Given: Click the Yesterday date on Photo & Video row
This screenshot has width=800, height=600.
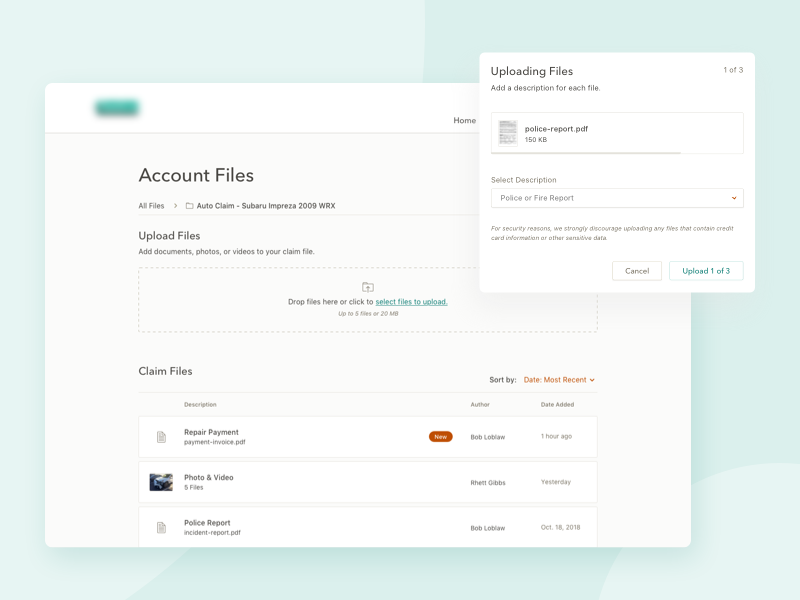Looking at the screenshot, I should (x=556, y=482).
